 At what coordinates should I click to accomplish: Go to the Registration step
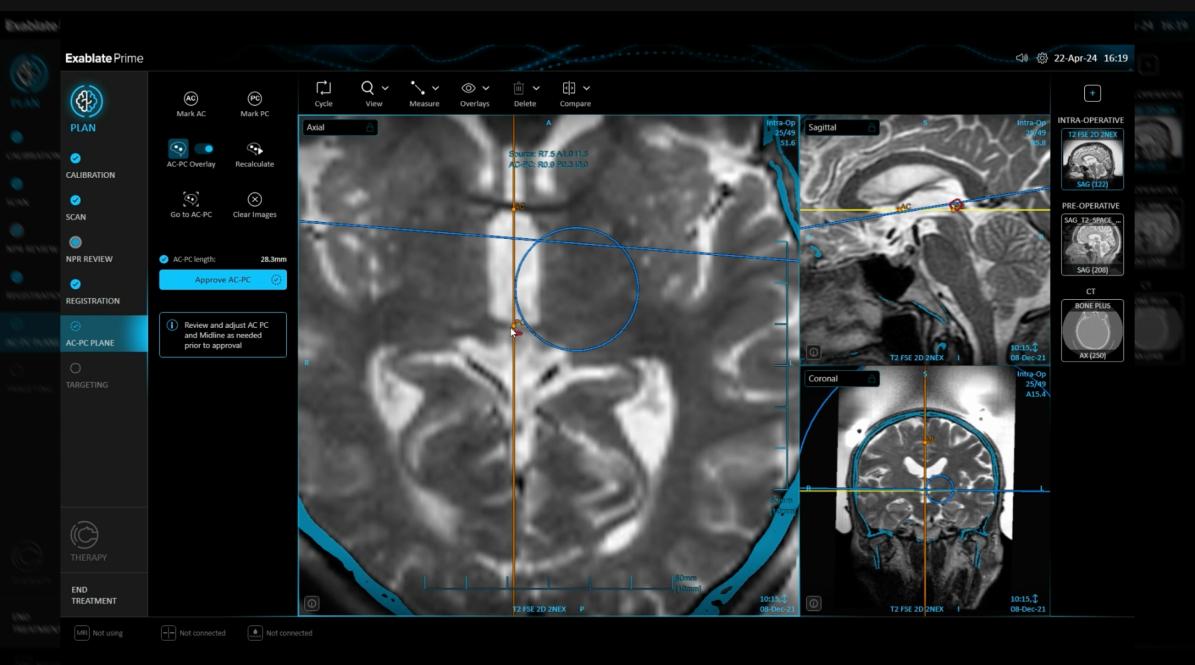[x=92, y=291]
